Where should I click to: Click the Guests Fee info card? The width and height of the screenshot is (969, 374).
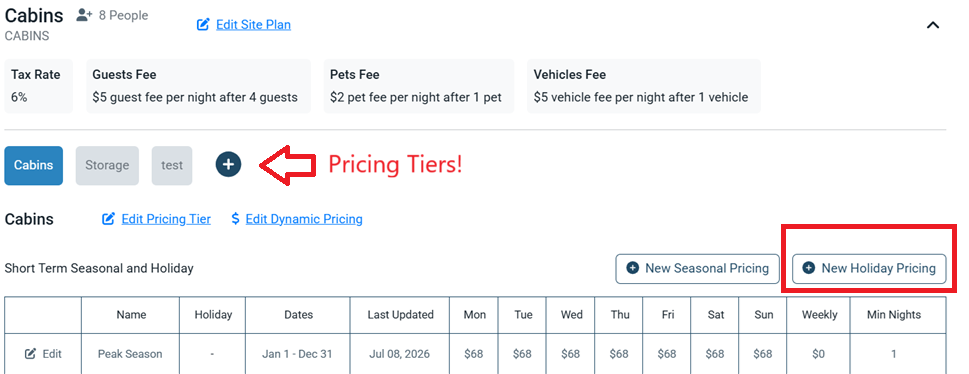pos(198,86)
